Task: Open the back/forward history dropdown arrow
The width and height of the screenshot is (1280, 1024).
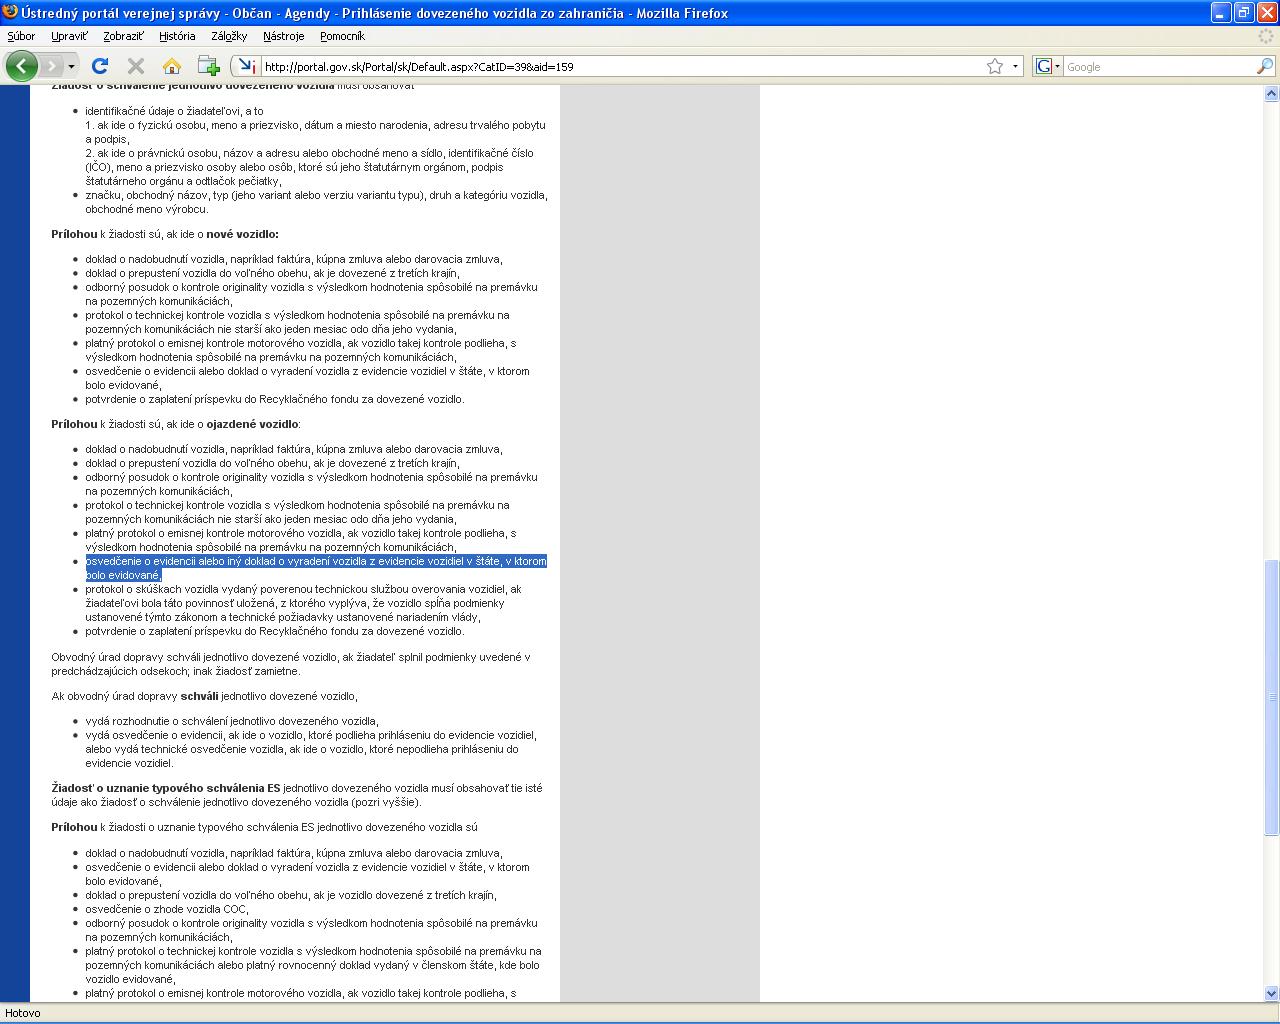Action: pos(71,66)
